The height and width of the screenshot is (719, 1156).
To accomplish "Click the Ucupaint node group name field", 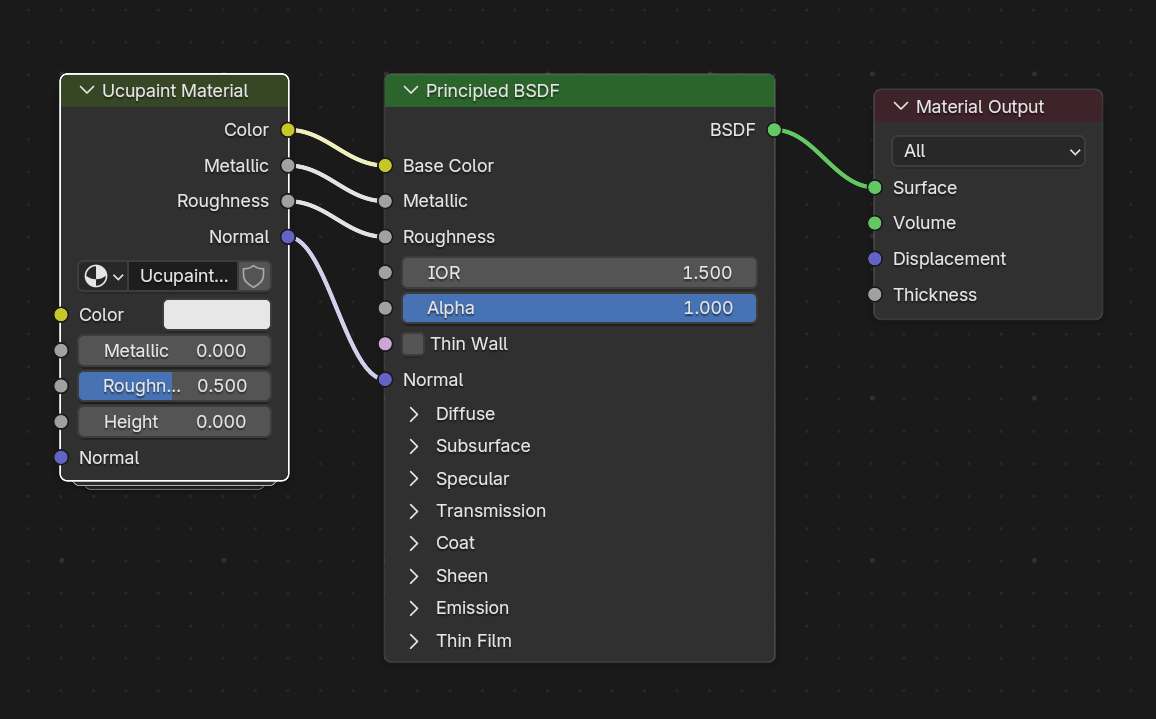I will [x=184, y=276].
